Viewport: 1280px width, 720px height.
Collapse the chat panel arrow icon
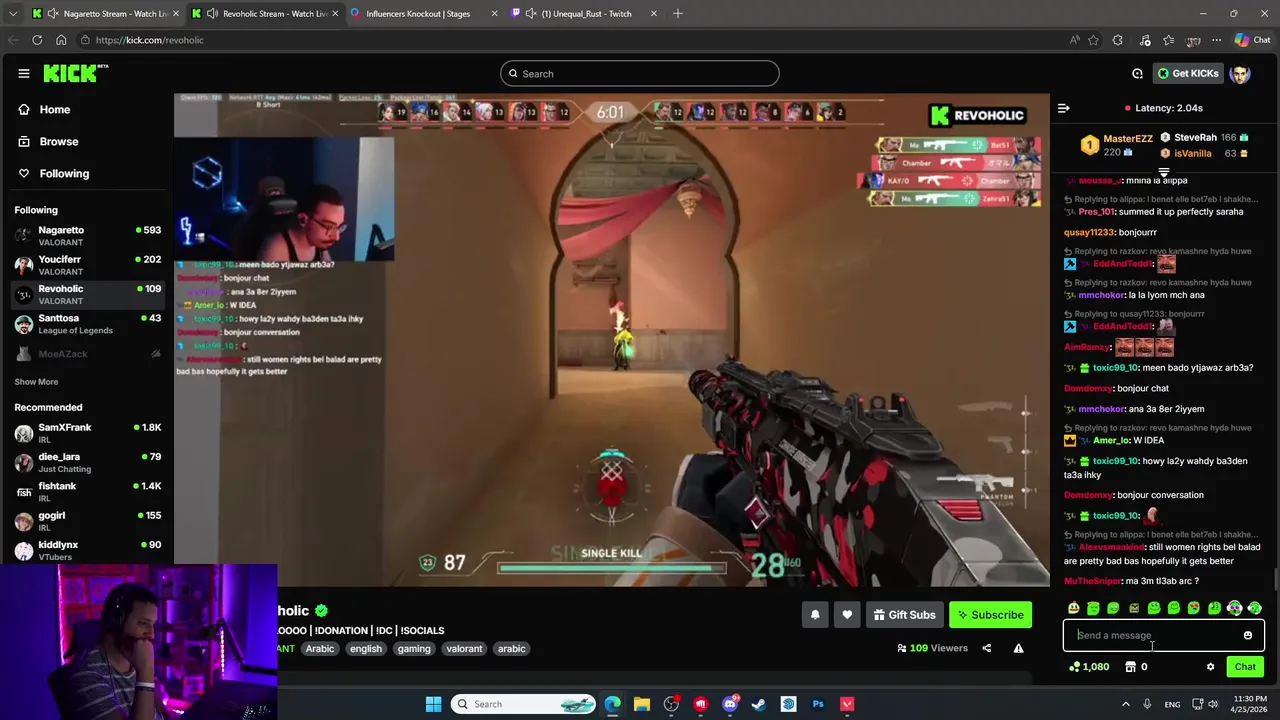pos(1064,108)
